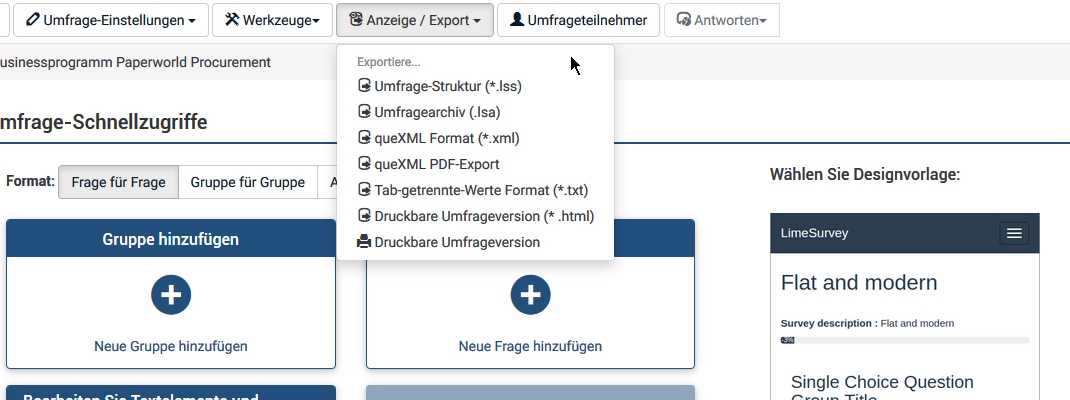The width and height of the screenshot is (1070, 400).
Task: Click 'Neue Gruppe hinzufügen' link
Action: [171, 346]
